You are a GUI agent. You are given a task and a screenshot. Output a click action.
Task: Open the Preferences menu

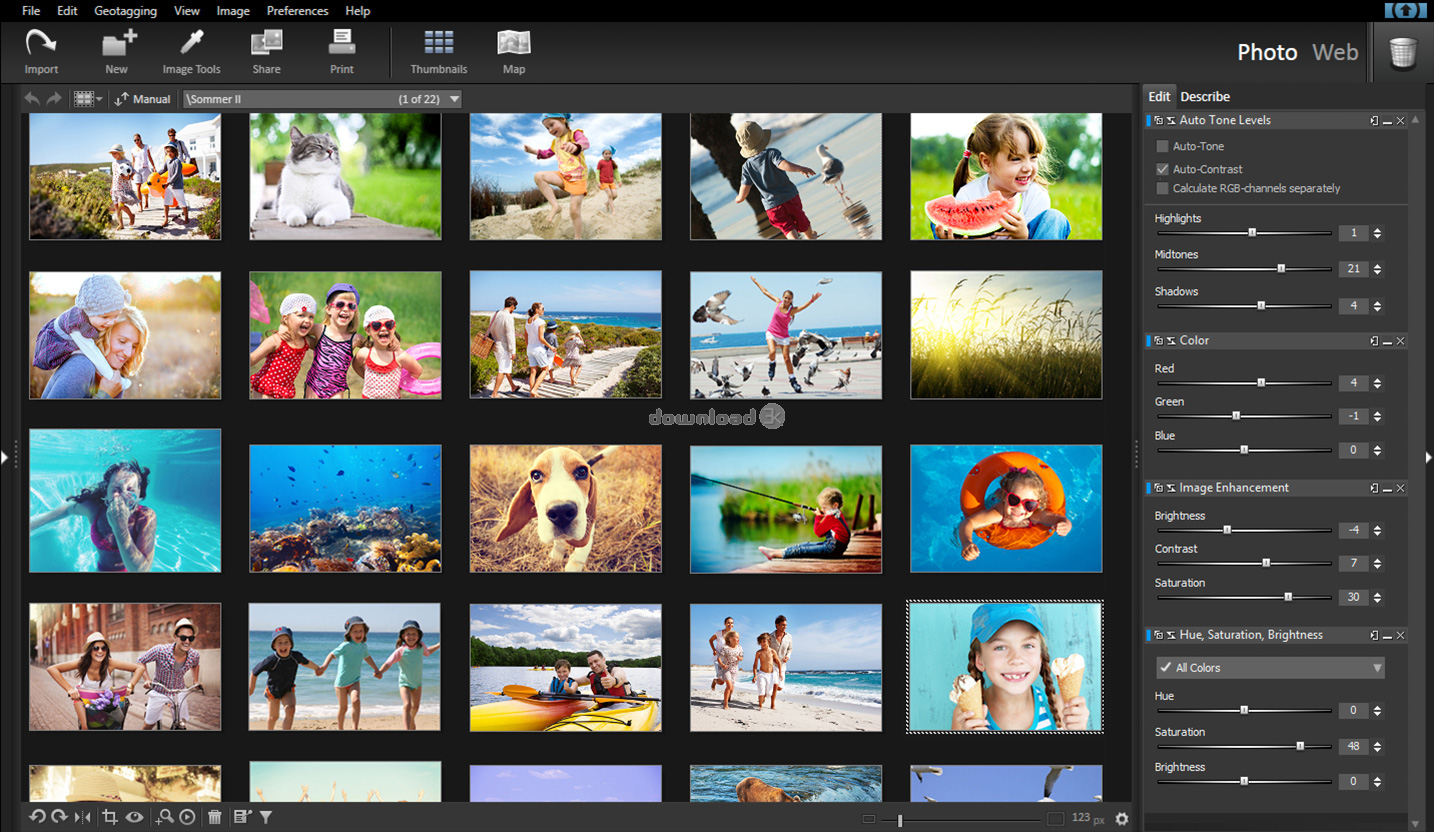tap(297, 11)
